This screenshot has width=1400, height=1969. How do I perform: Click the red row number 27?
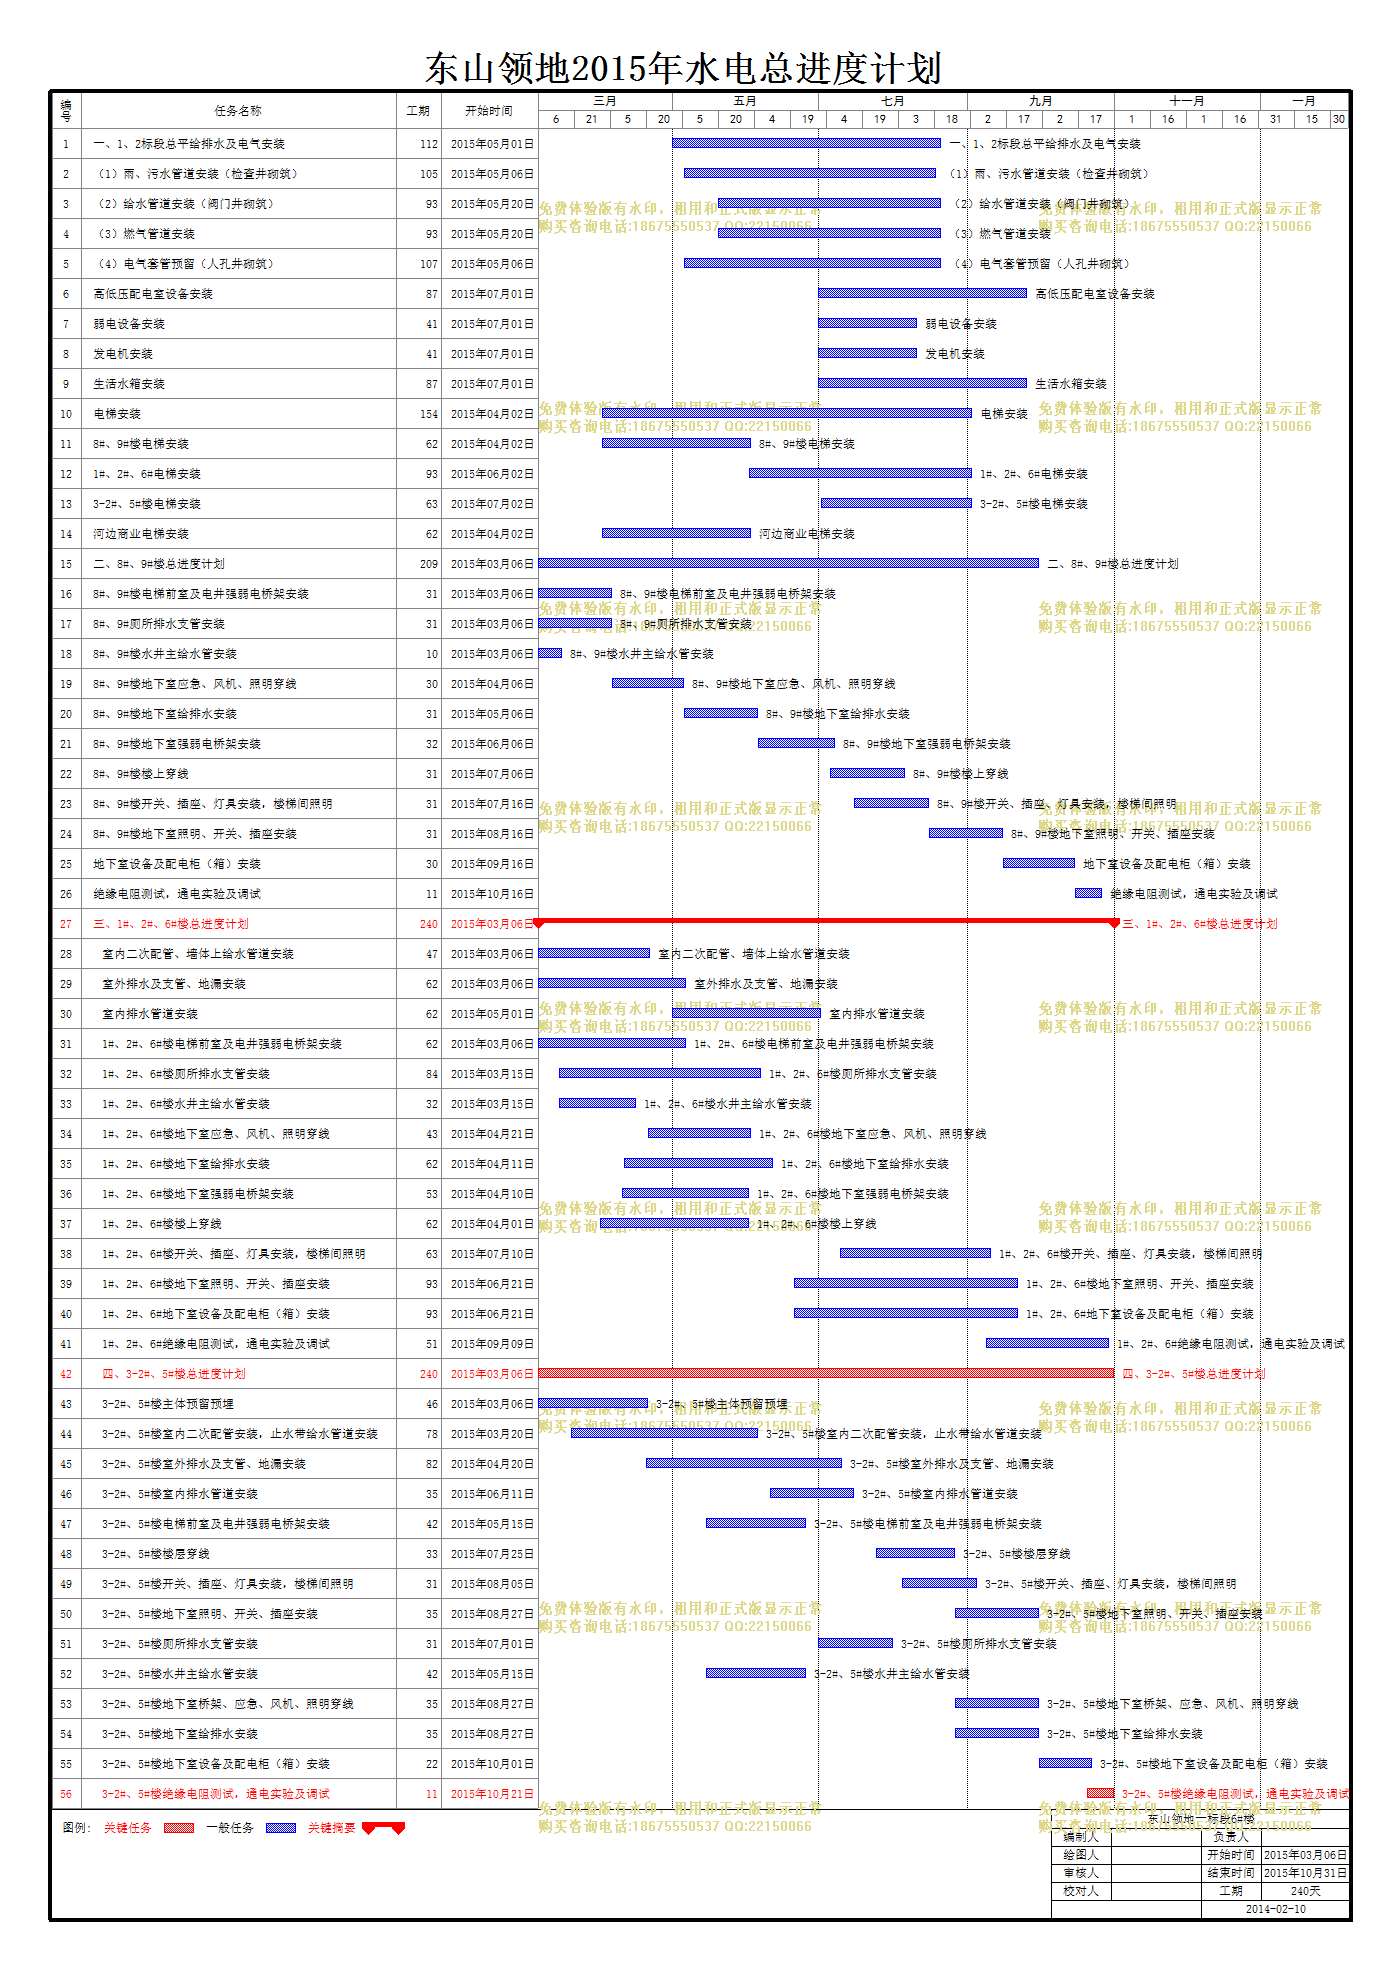point(66,924)
